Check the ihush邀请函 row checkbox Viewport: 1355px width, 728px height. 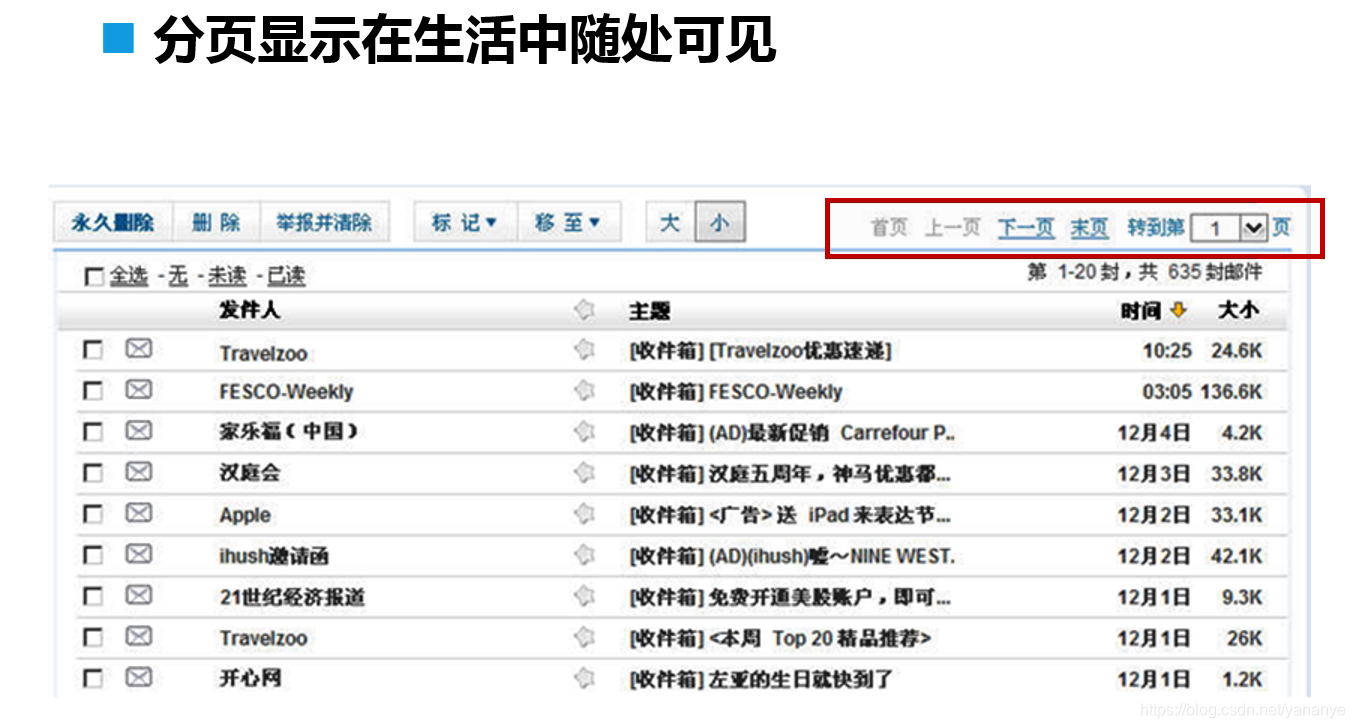tap(93, 556)
